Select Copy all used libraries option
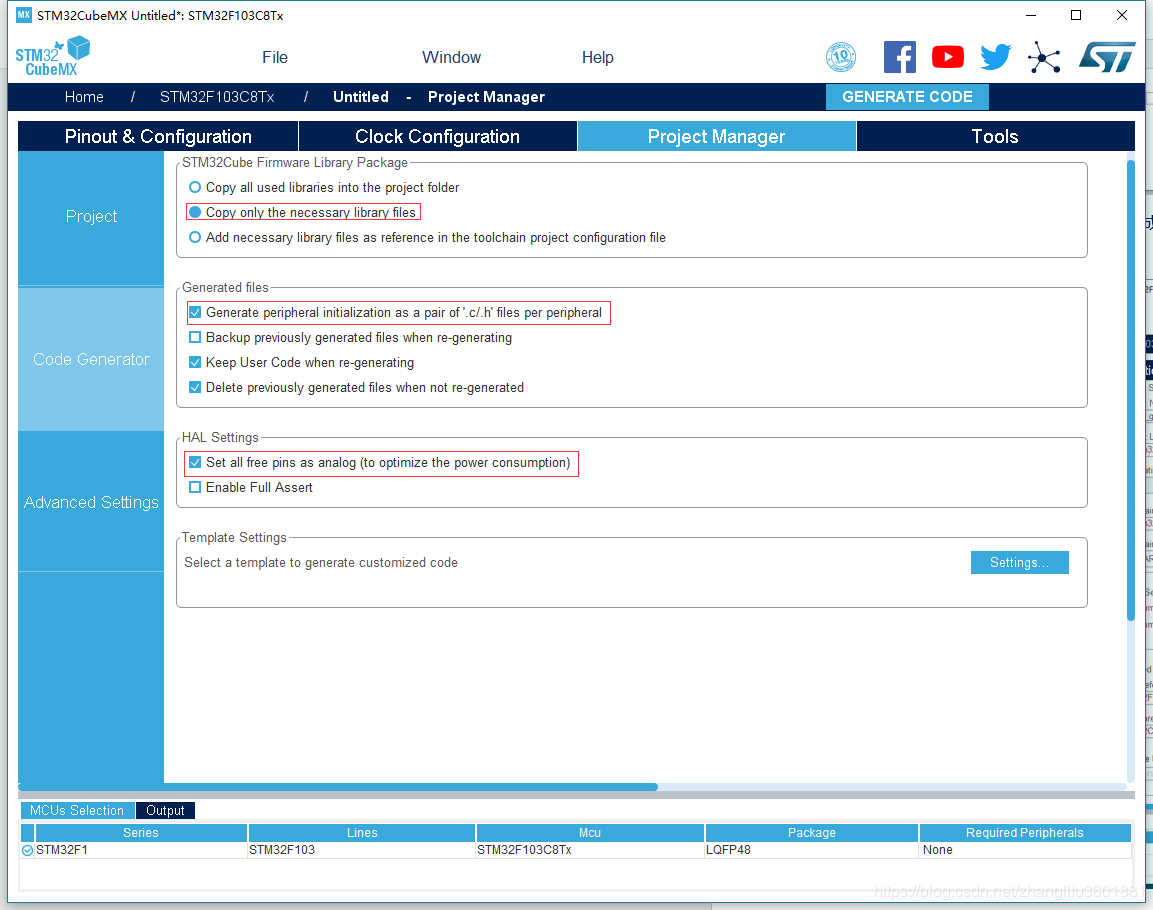Viewport: 1153px width, 910px height. tap(195, 187)
